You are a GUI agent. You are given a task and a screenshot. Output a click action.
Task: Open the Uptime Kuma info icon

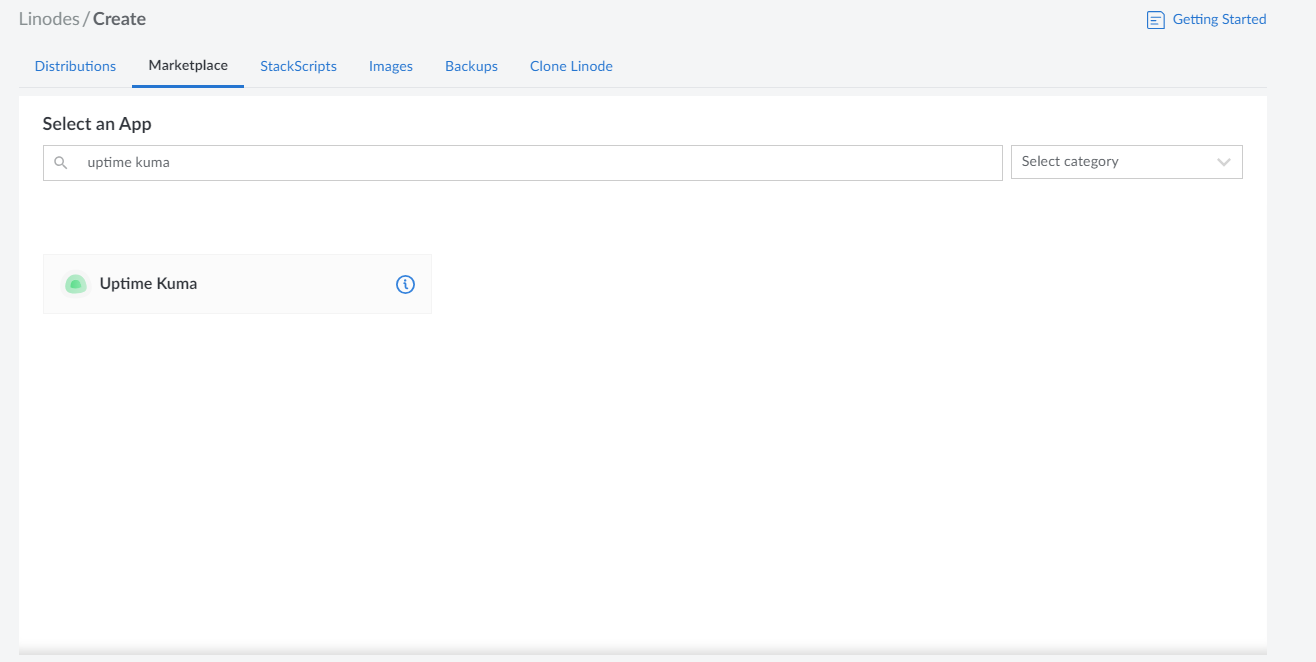coord(405,284)
